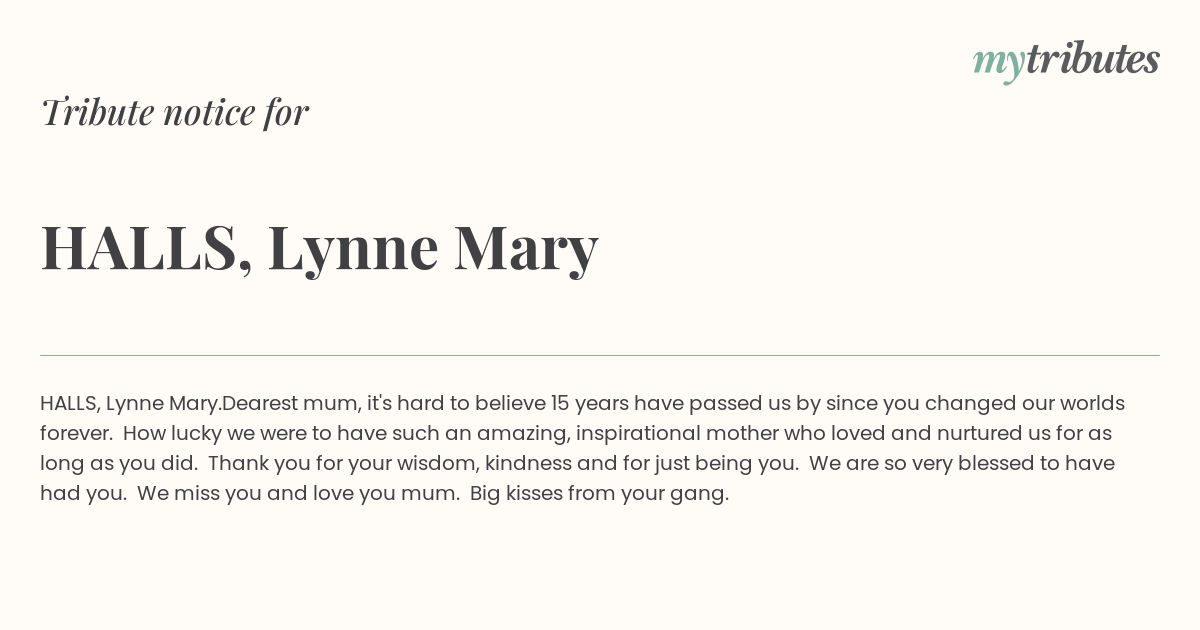Click "We miss you and love you mum"
This screenshot has height=630, width=1200.
(297, 494)
